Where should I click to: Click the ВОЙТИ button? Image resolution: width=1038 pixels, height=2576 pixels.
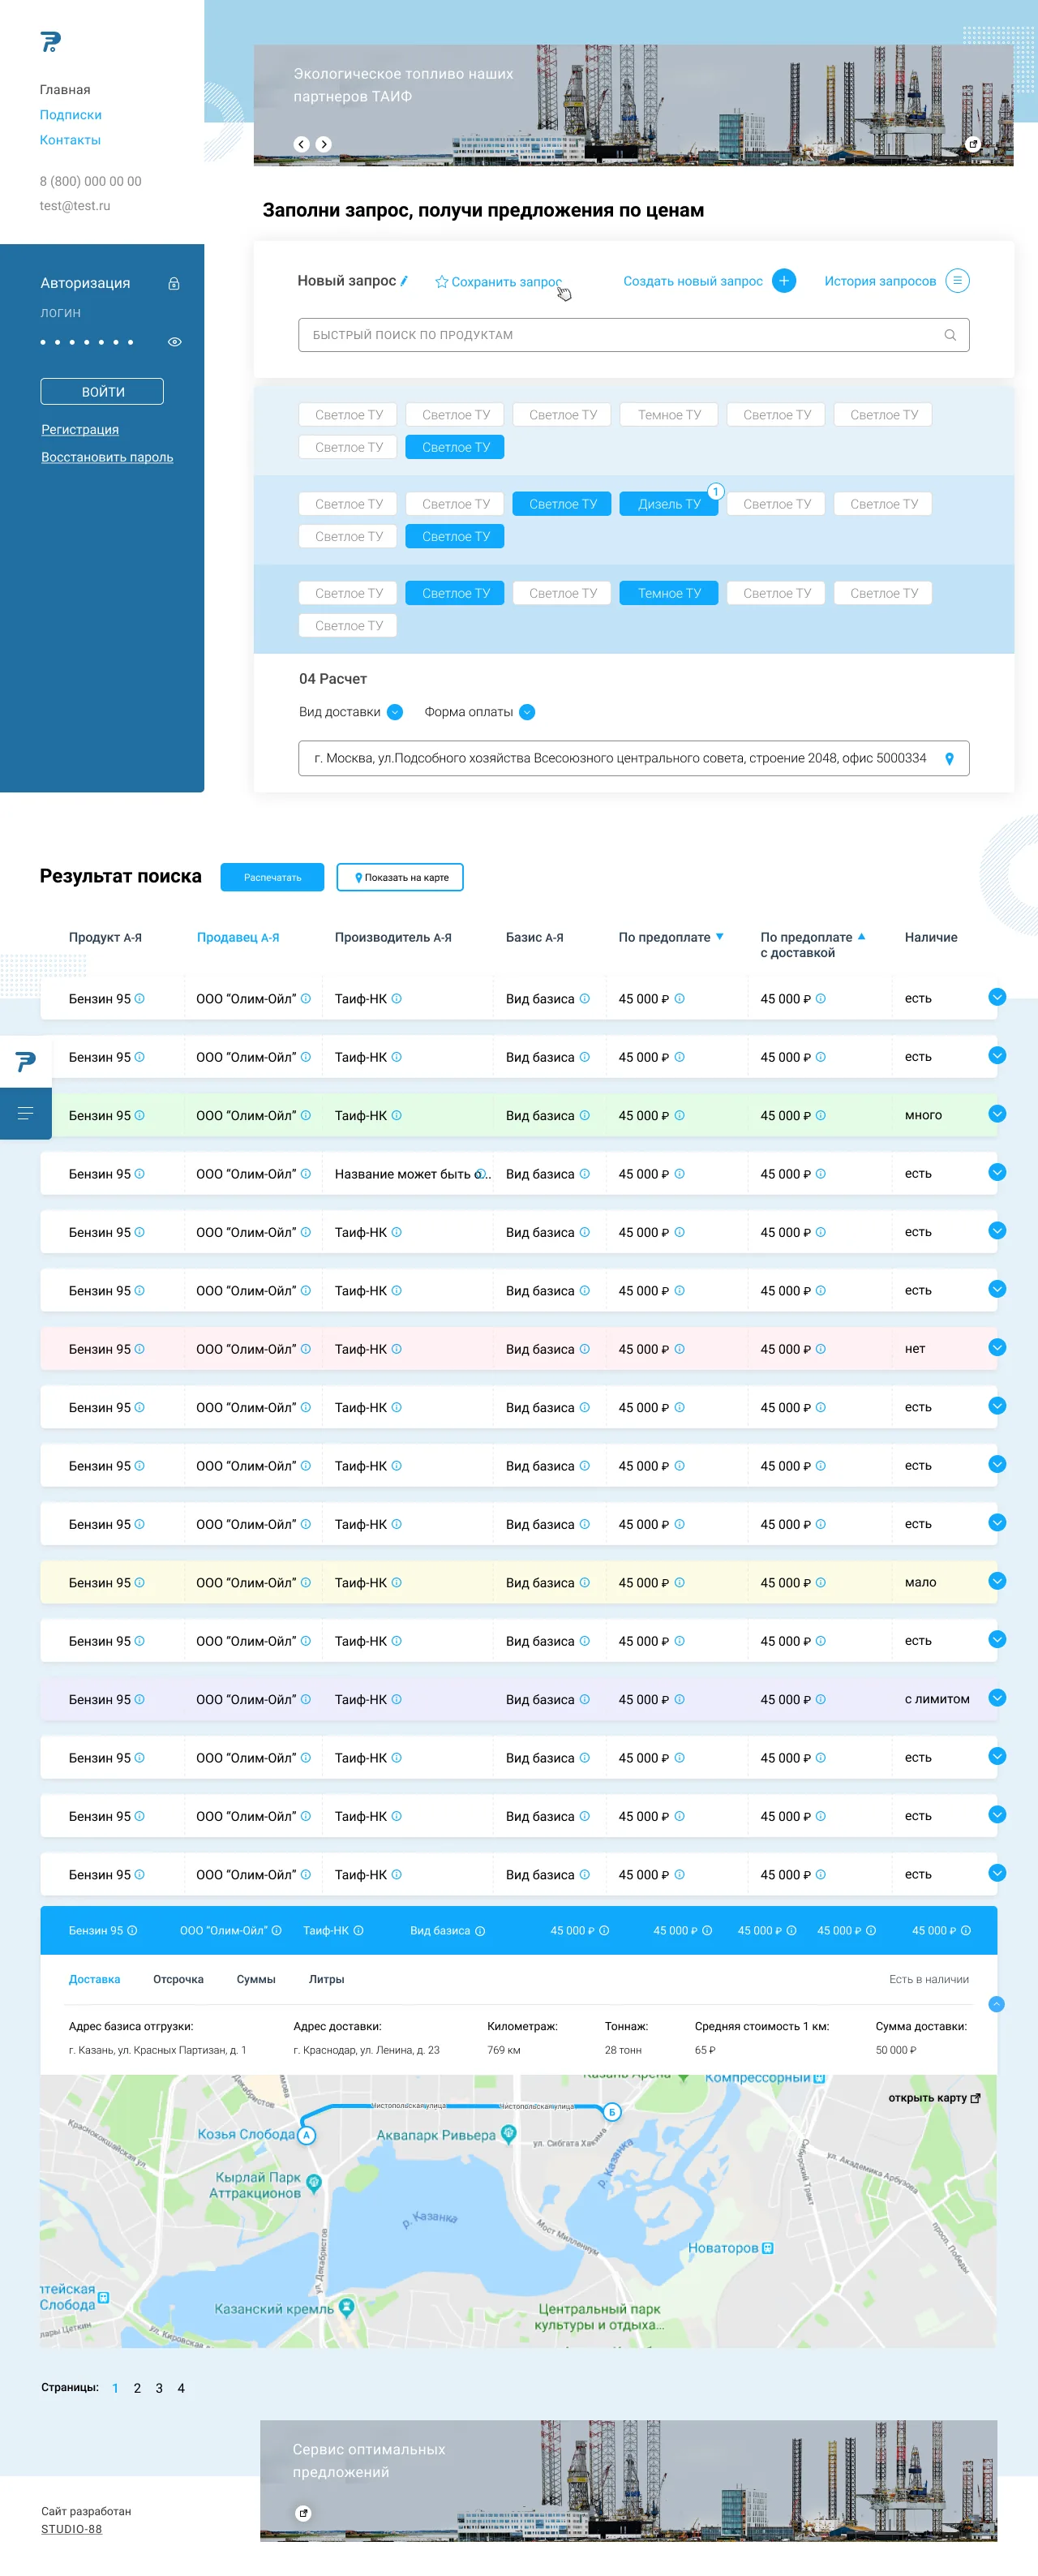(102, 391)
